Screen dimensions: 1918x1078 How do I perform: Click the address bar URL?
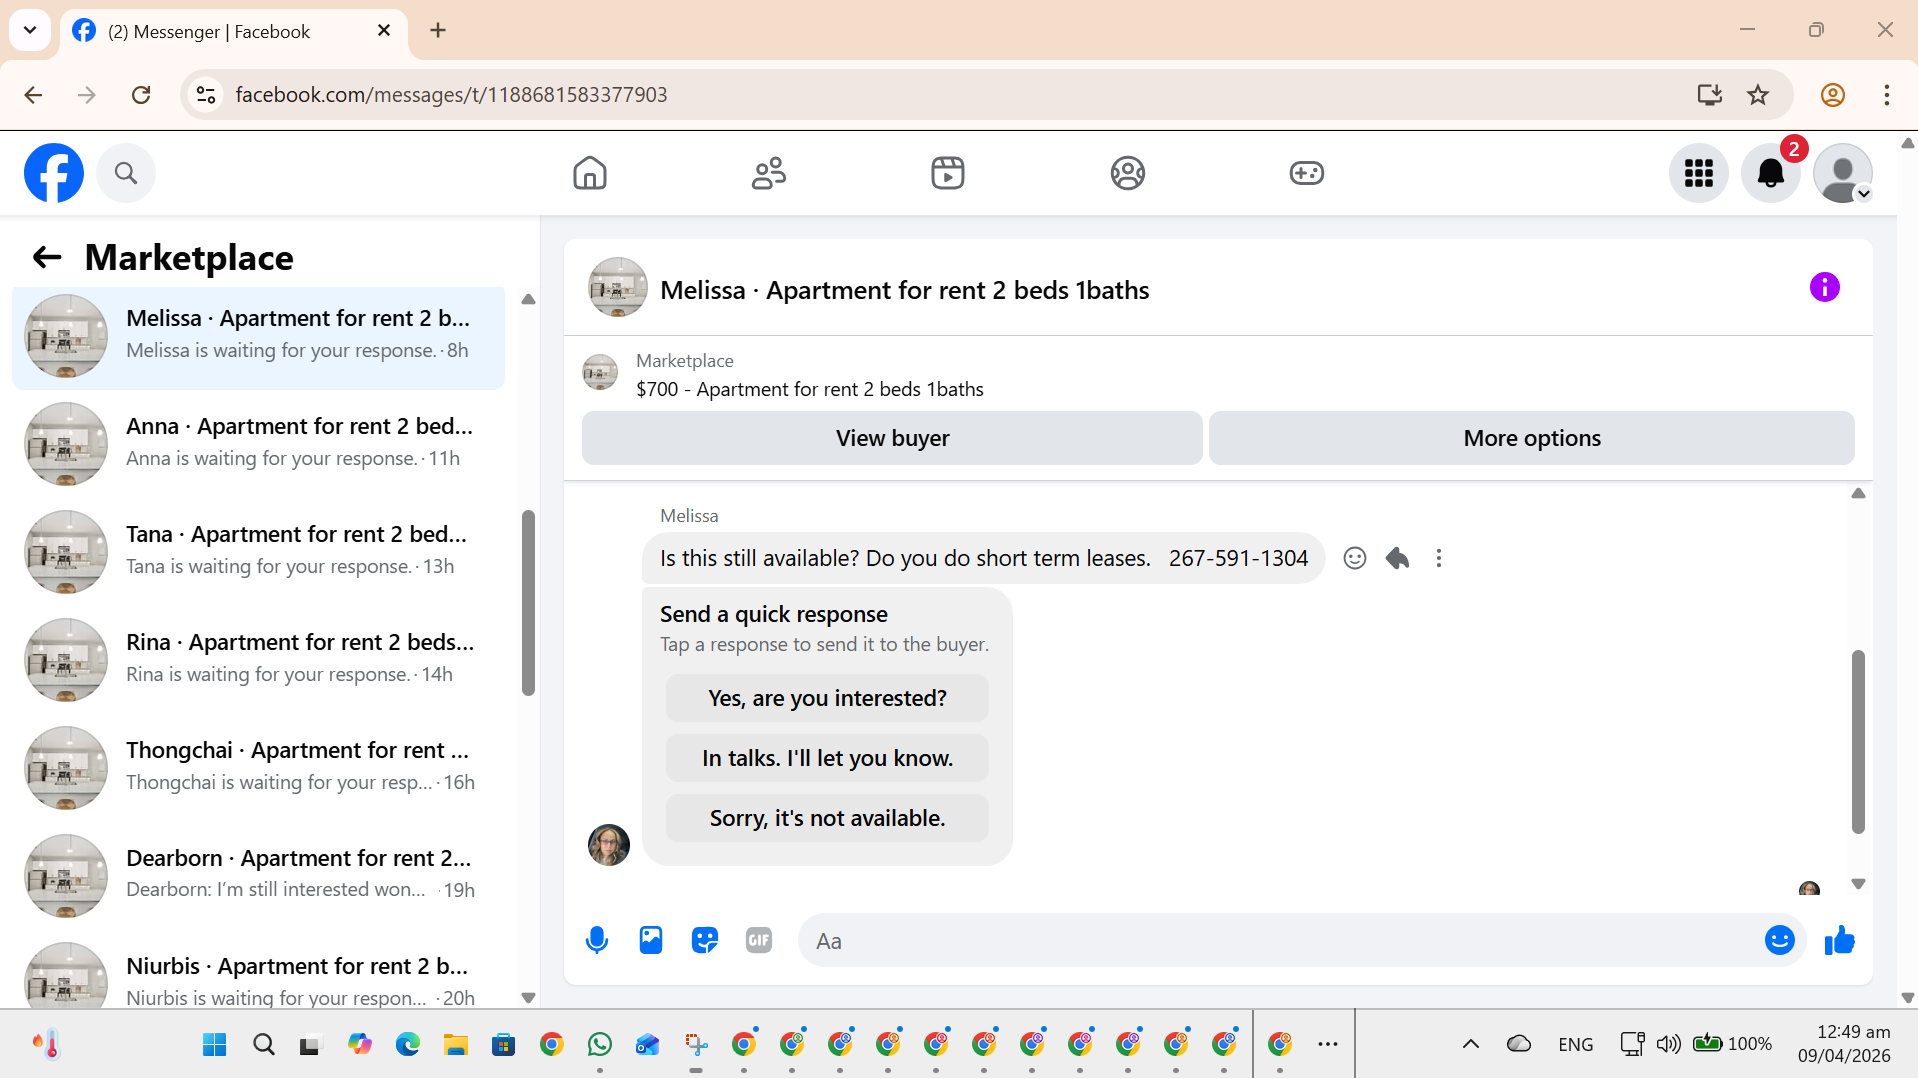451,95
